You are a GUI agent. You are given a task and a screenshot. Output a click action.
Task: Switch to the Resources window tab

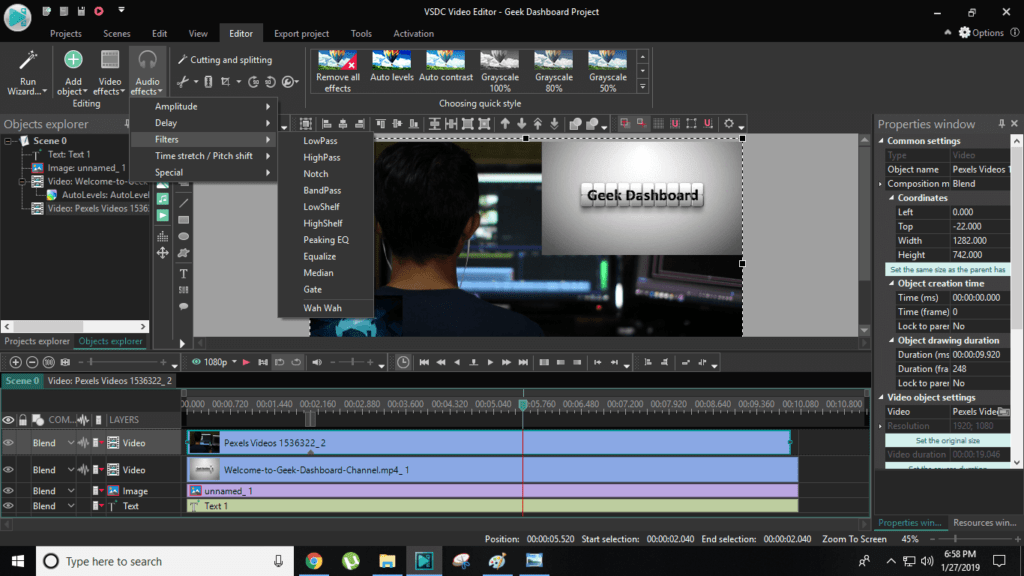pyautogui.click(x=984, y=522)
